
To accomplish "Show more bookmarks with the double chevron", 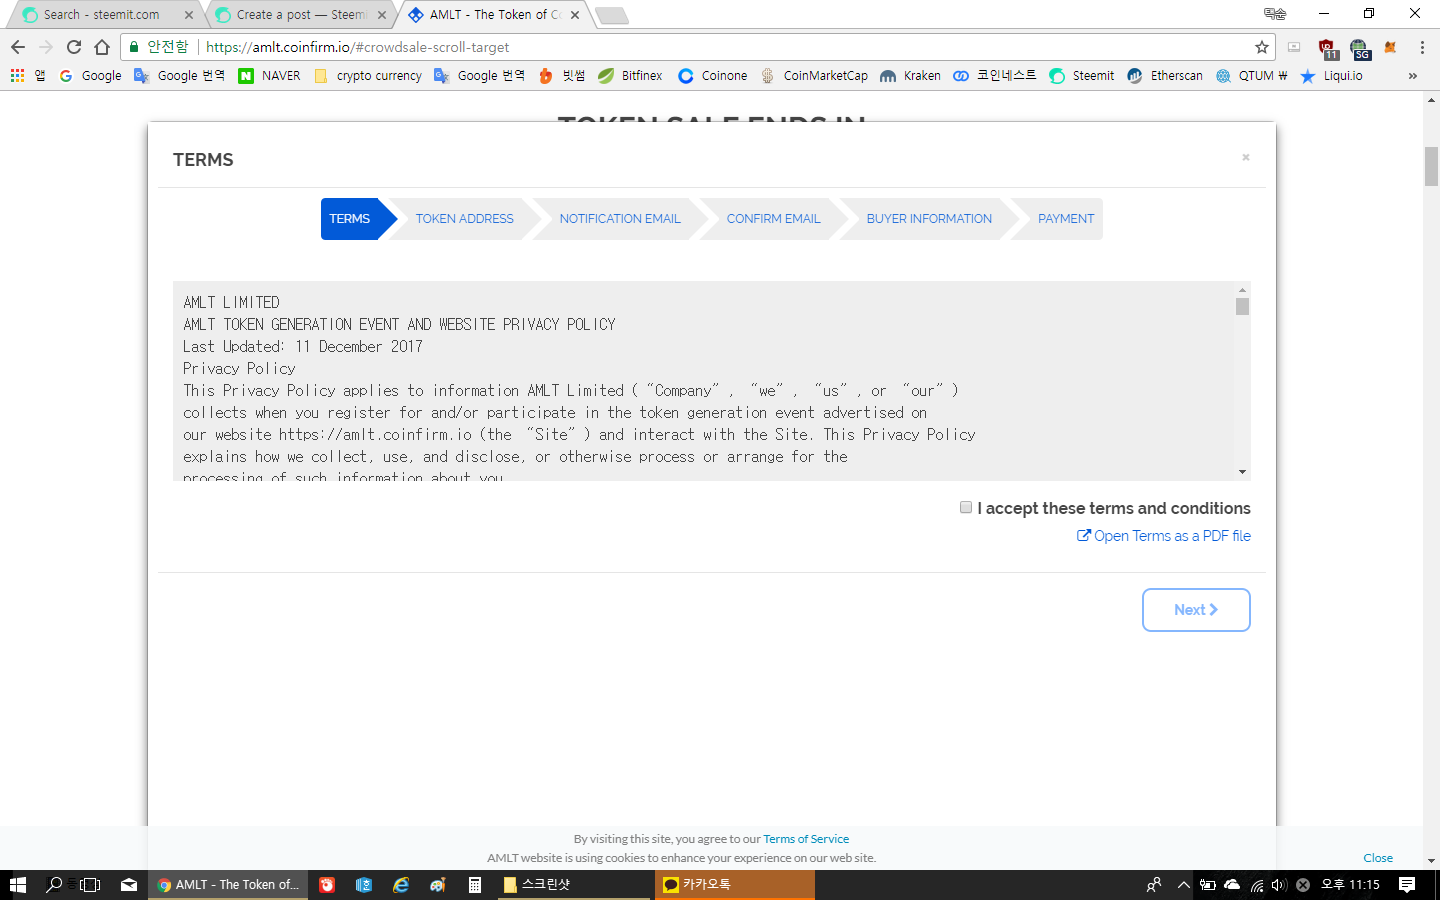I will click(x=1412, y=75).
